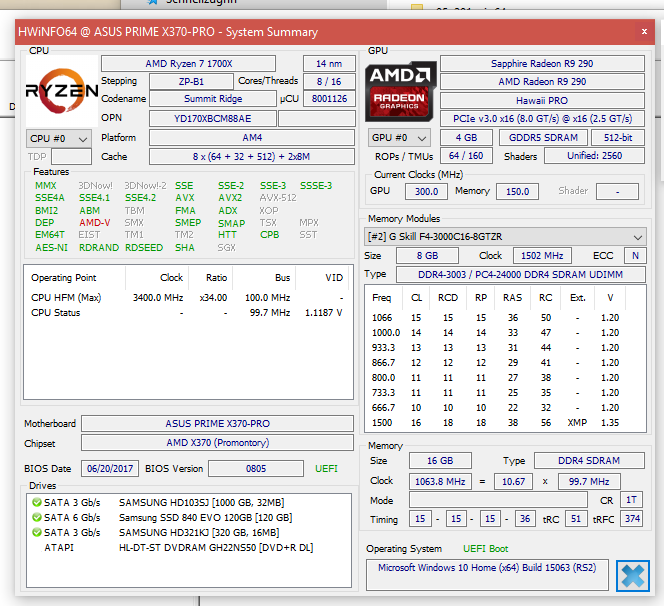
Task: Select the CPU Status row
Action: pos(188,313)
